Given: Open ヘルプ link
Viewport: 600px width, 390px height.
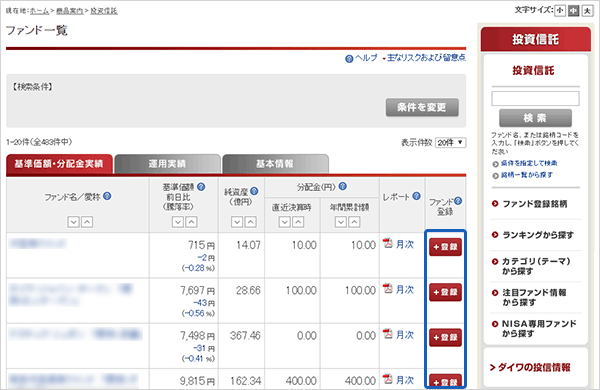Looking at the screenshot, I should [x=366, y=58].
